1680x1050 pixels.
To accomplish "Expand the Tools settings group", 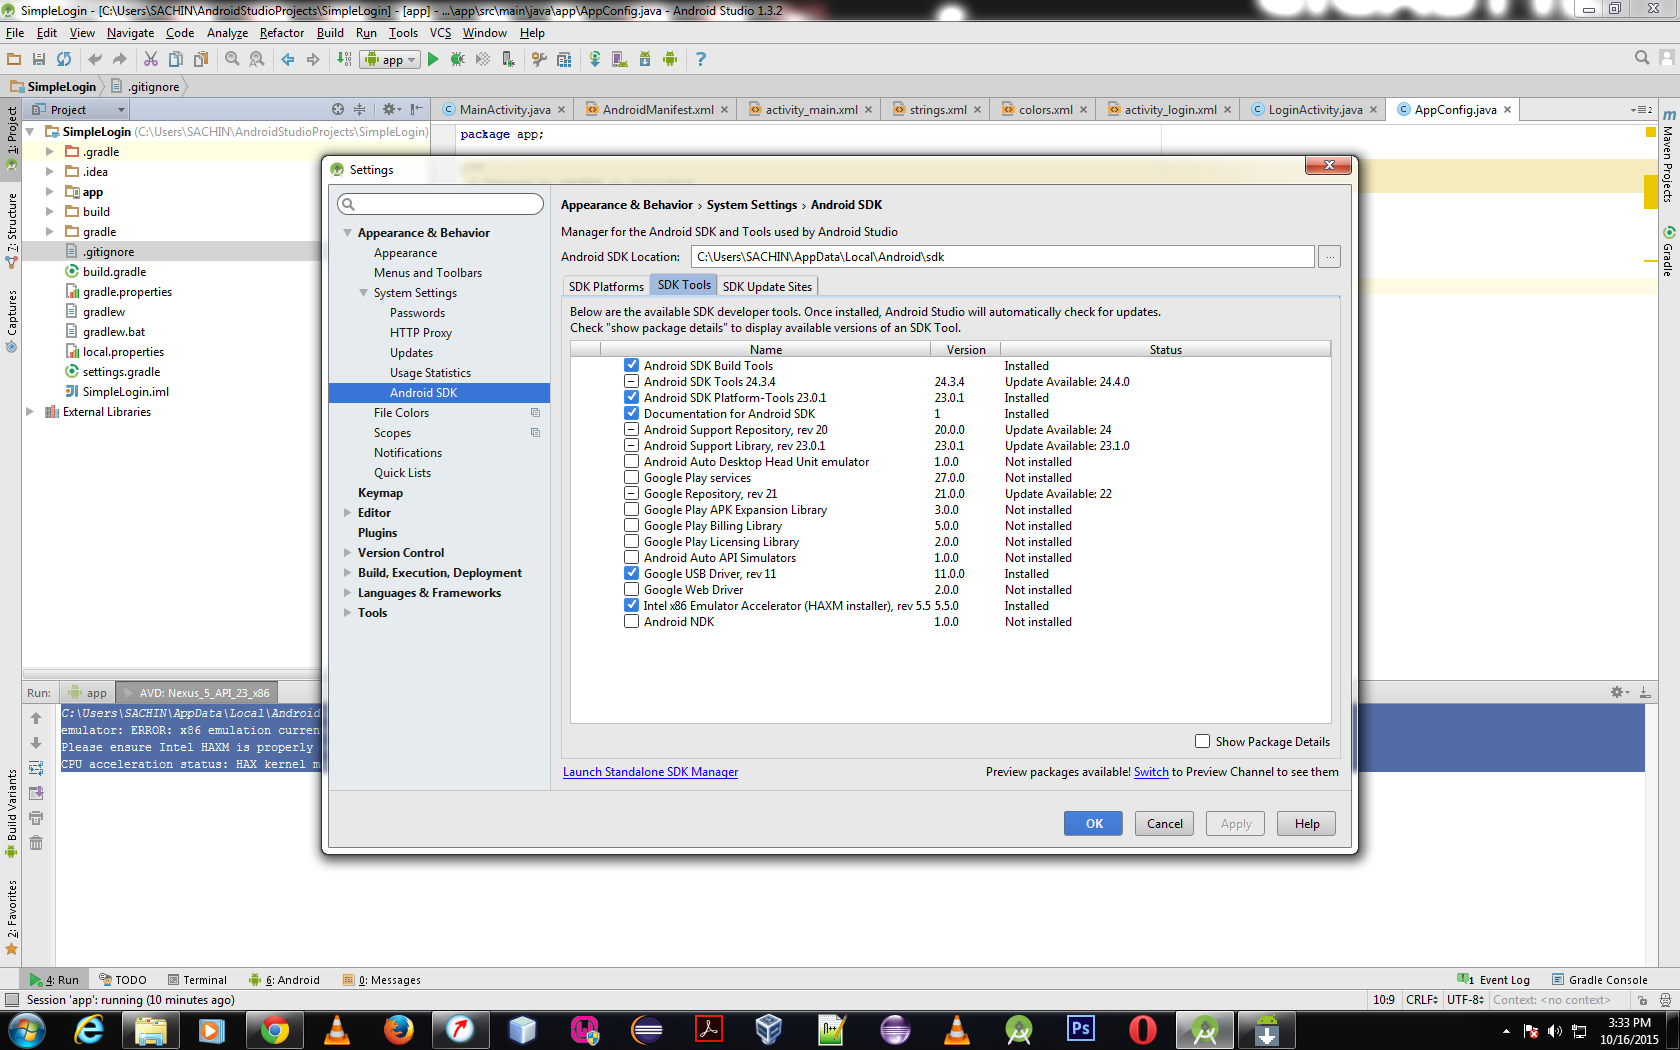I will 348,613.
